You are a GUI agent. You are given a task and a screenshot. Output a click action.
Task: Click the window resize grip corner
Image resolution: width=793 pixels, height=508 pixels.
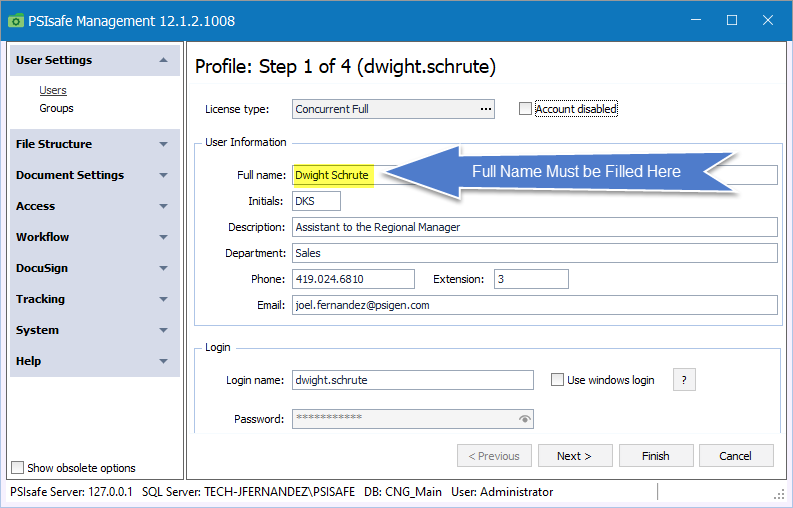tap(779, 495)
